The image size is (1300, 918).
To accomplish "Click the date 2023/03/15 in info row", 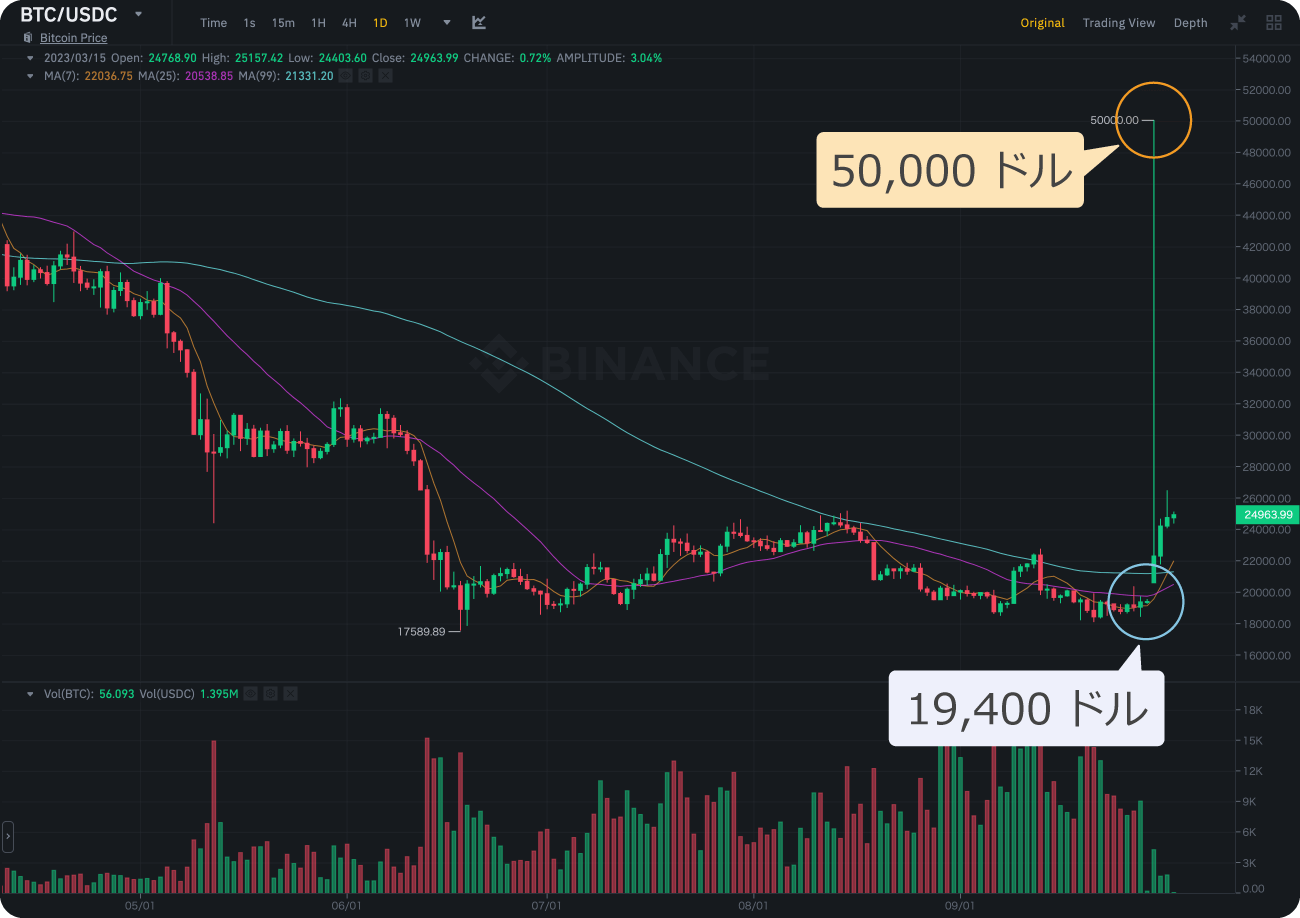I will point(74,58).
